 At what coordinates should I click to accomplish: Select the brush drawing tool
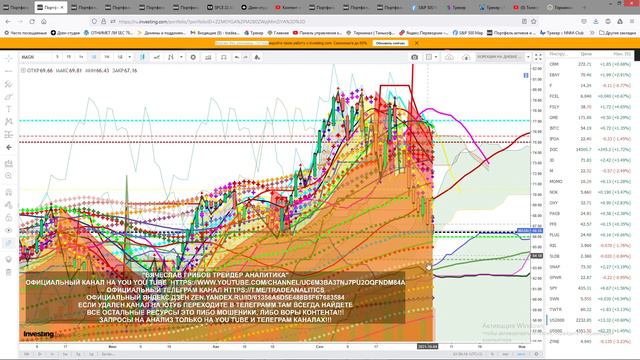pos(9,97)
